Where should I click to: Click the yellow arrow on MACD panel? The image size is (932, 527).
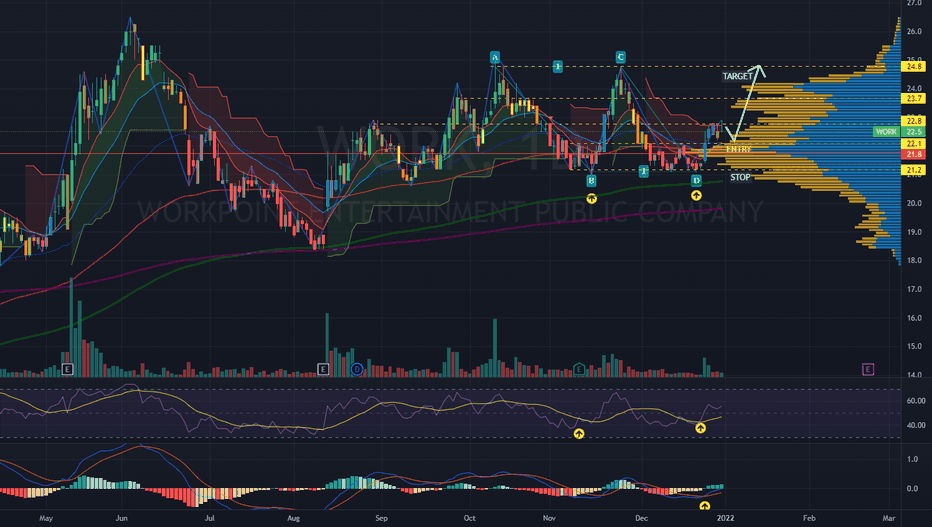click(x=704, y=506)
